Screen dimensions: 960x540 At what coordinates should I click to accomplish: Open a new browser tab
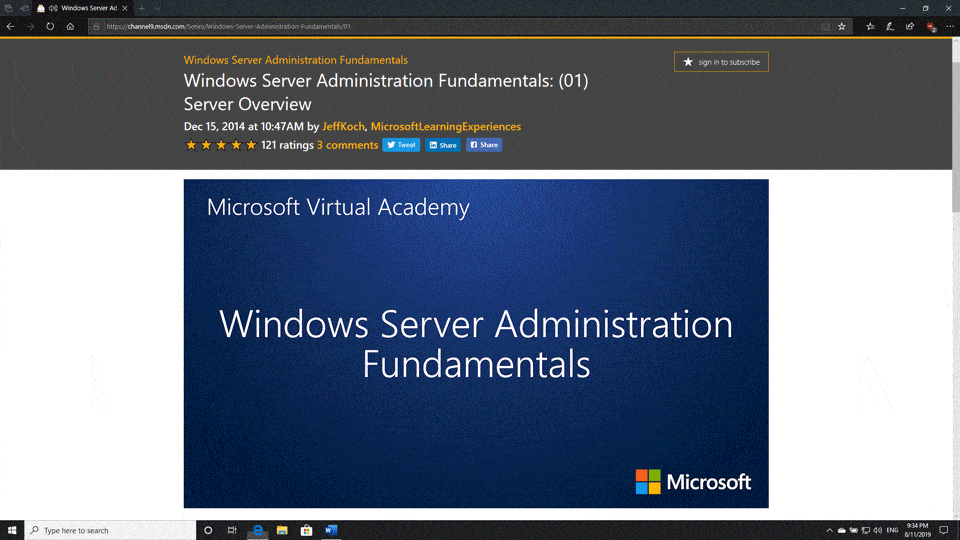click(142, 8)
